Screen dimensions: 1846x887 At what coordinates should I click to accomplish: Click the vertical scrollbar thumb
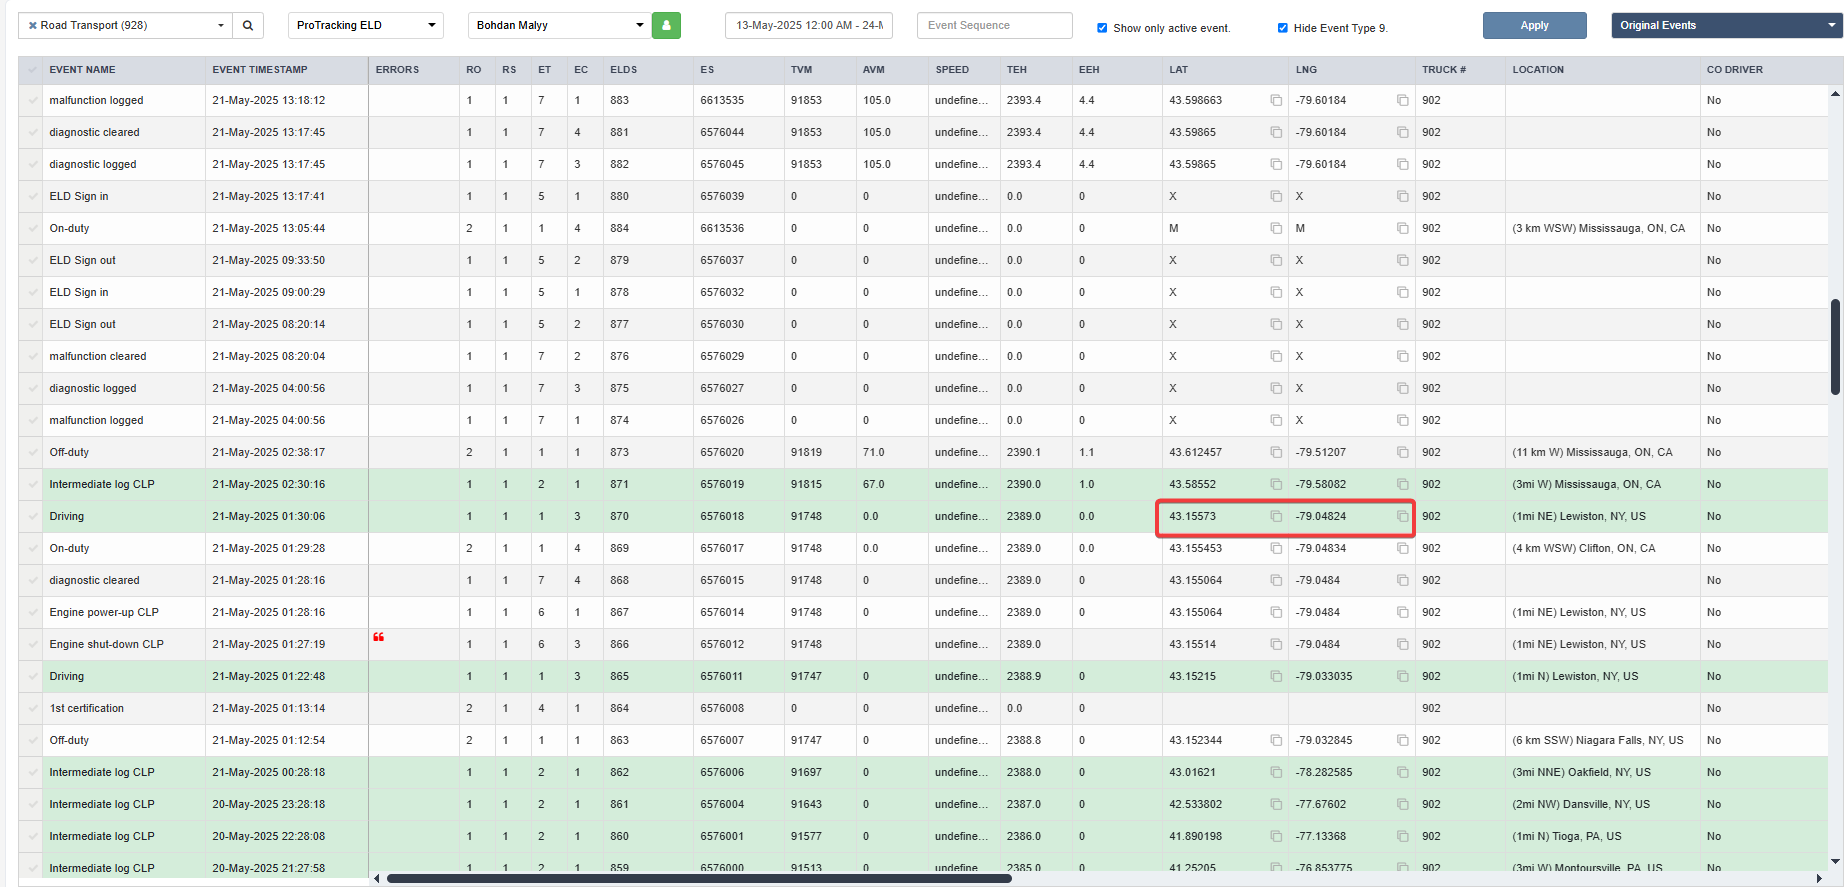(x=1835, y=346)
